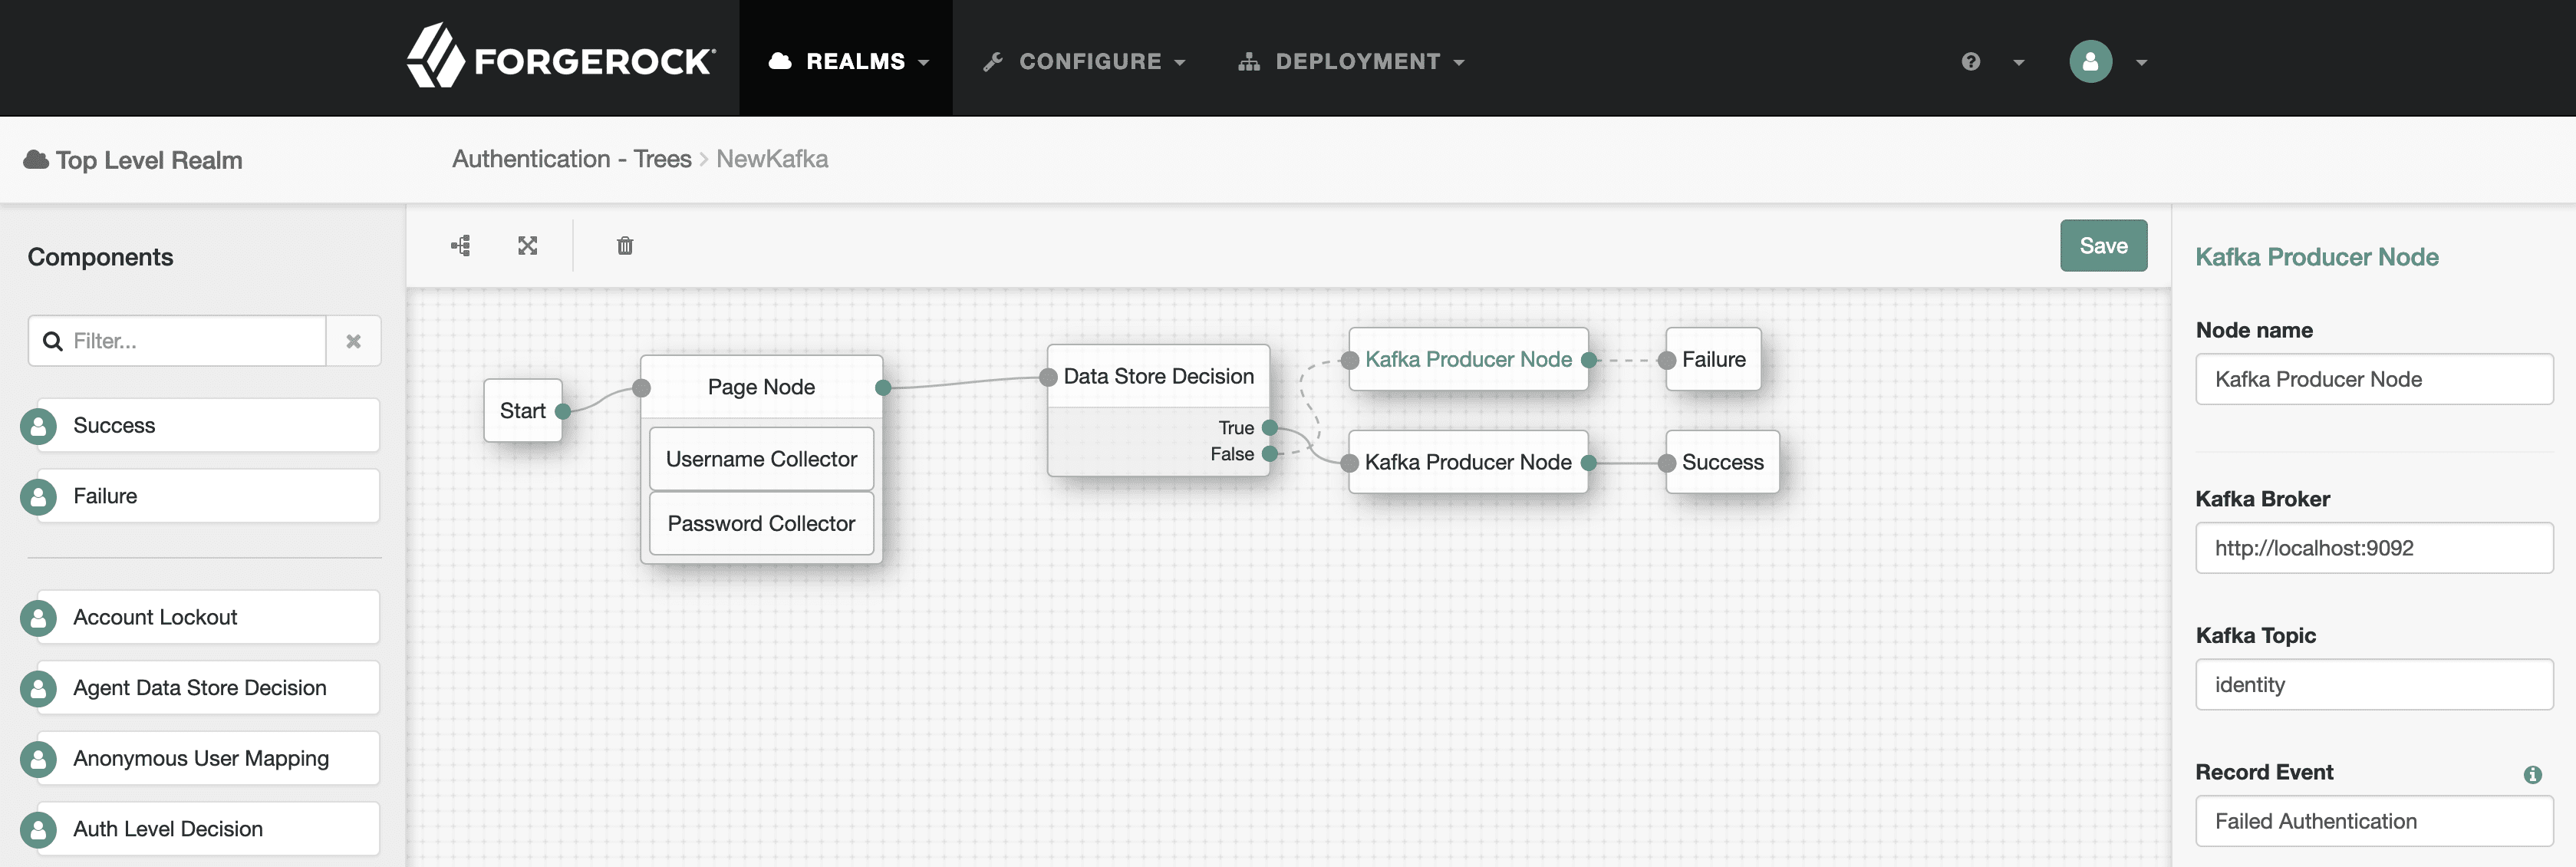This screenshot has width=2576, height=867.
Task: Click Authentication - Trees breadcrumb link
Action: (x=571, y=159)
